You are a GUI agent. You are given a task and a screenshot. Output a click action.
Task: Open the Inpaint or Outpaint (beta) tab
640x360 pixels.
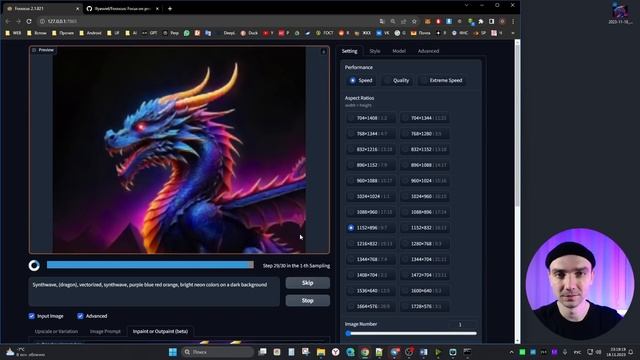(x=160, y=331)
